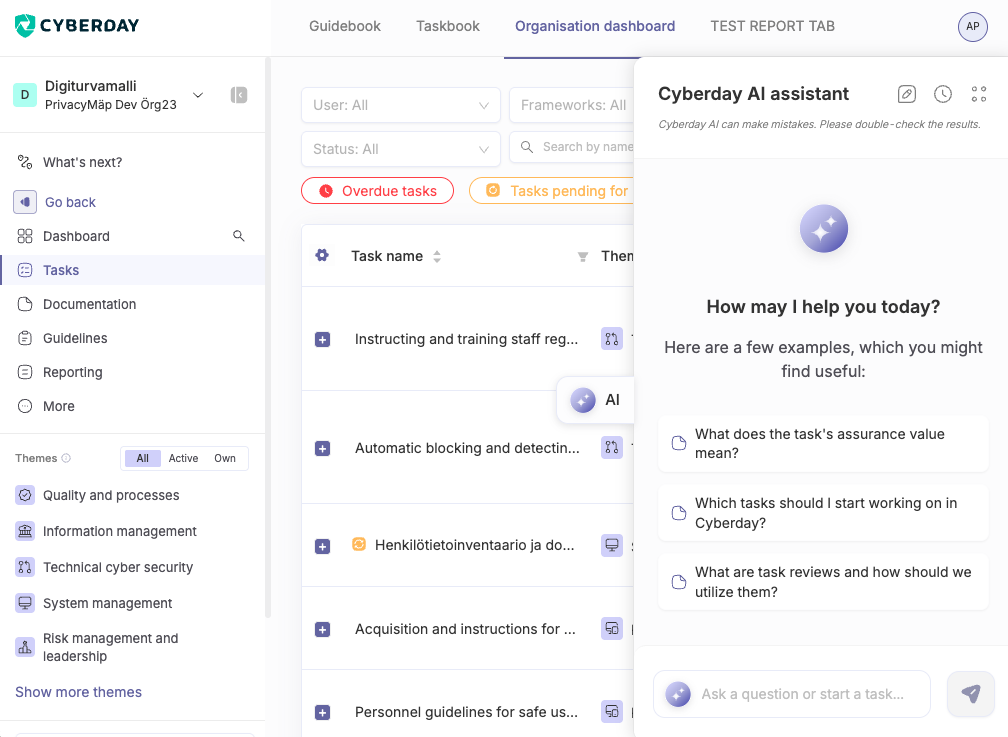Click Risk management and leadership theme icon
Viewport: 1008px width, 737px height.
(x=25, y=647)
